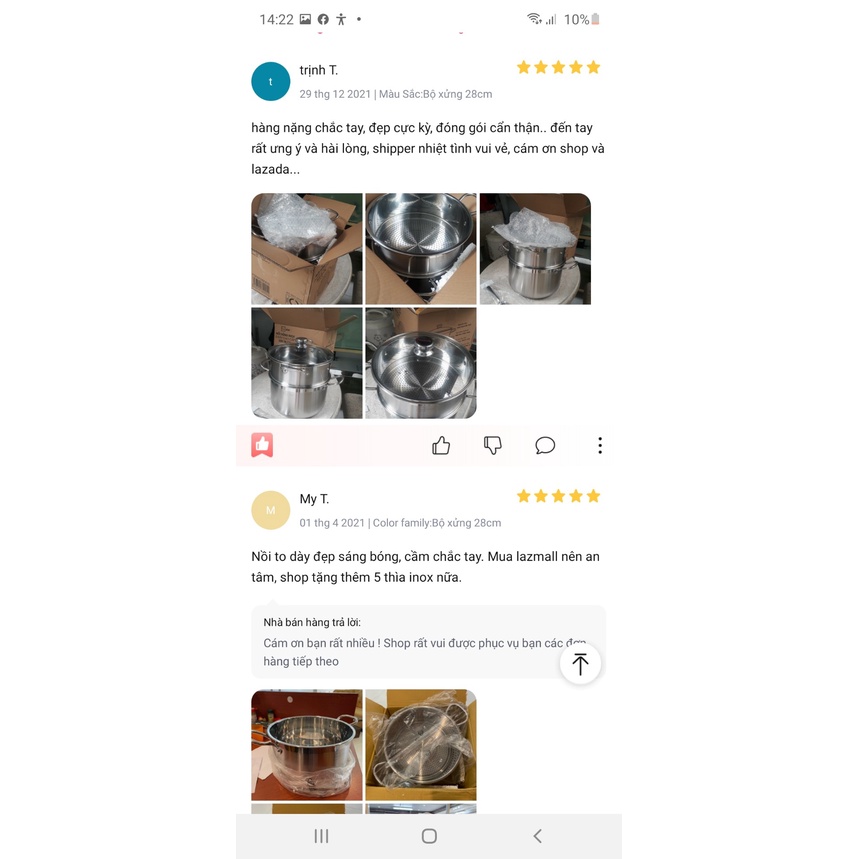The height and width of the screenshot is (859, 859).
Task: Tap the thumbs-down icon on trịnh T.'s review
Action: coord(493,445)
